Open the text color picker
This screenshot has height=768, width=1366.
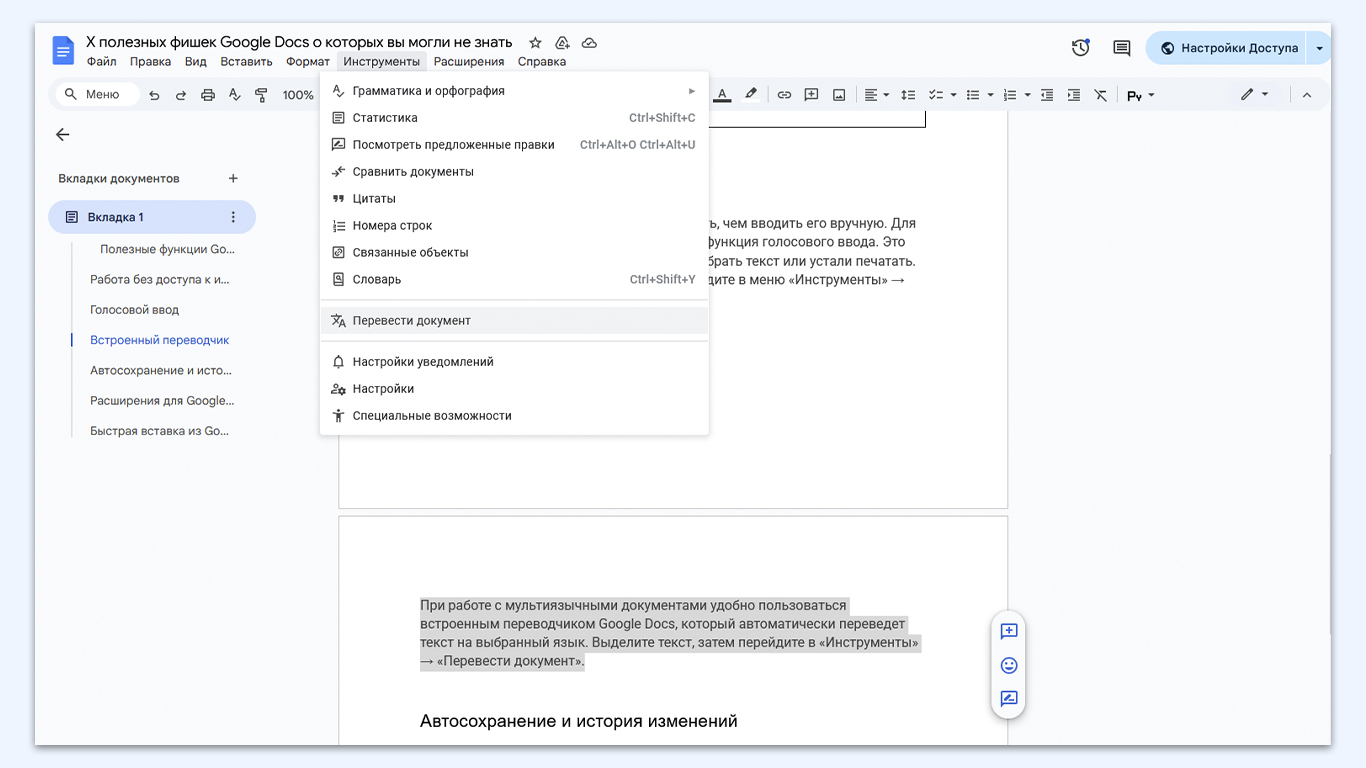tap(722, 95)
